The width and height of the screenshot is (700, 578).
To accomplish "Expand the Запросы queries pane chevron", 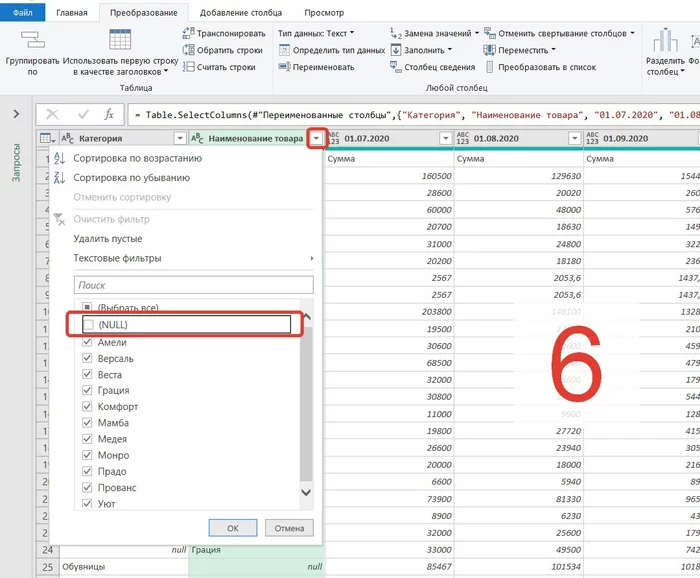I will pyautogui.click(x=17, y=114).
